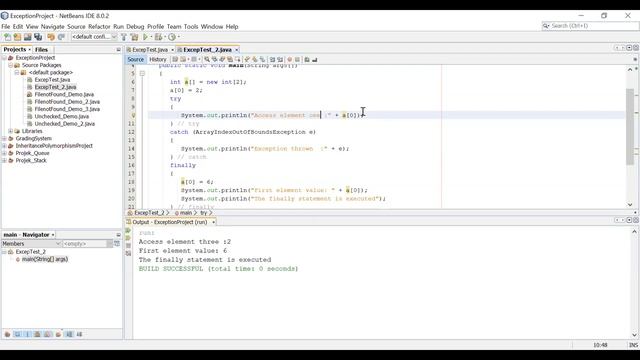Toggle Sort by Source in Navigator
This screenshot has height=360, width=640.
click(x=79, y=334)
